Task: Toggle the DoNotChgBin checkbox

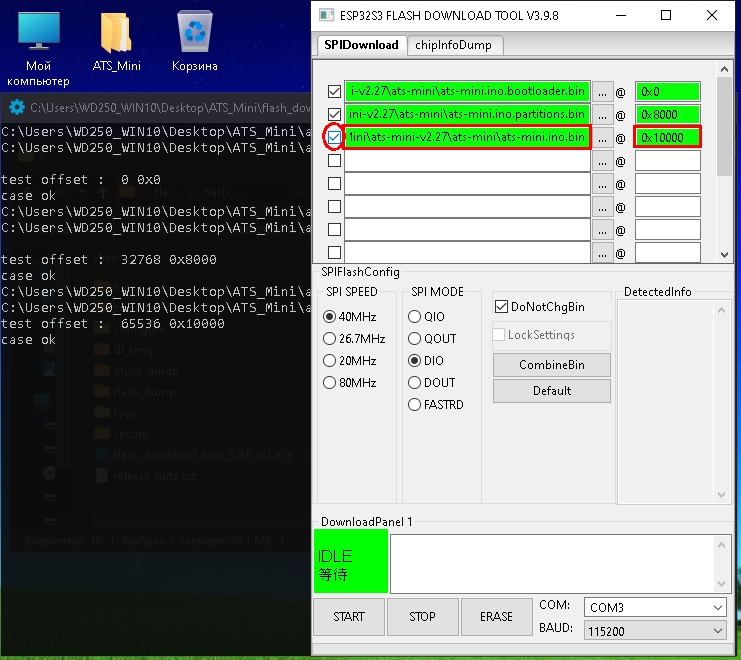Action: 501,307
